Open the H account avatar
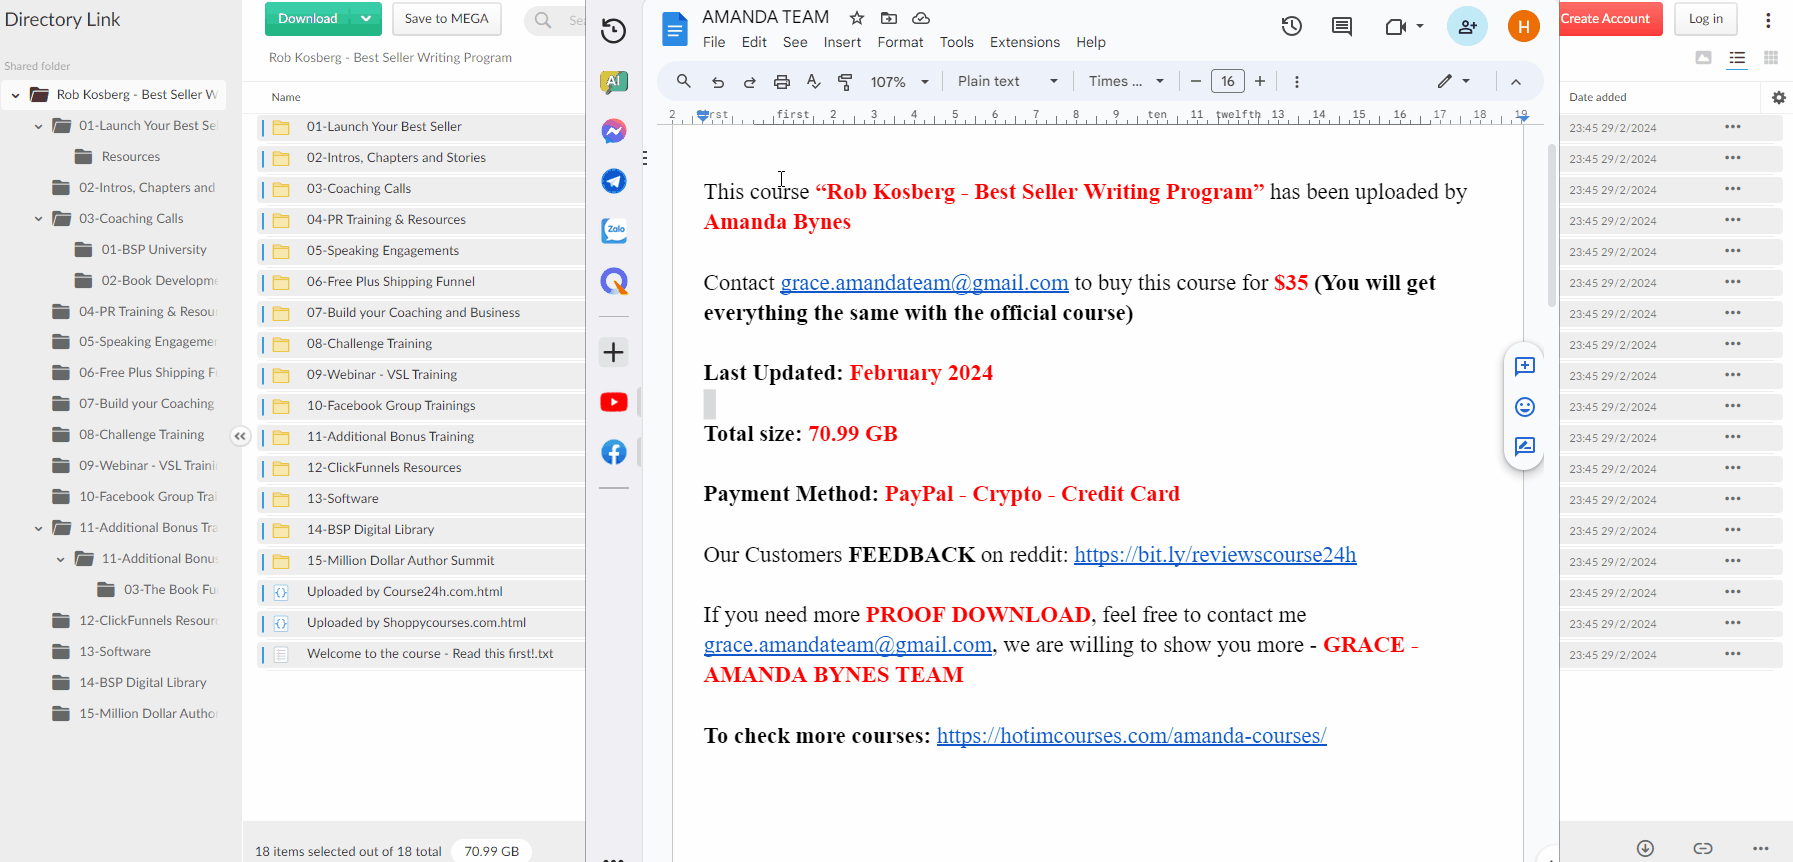1793x862 pixels. click(x=1523, y=27)
